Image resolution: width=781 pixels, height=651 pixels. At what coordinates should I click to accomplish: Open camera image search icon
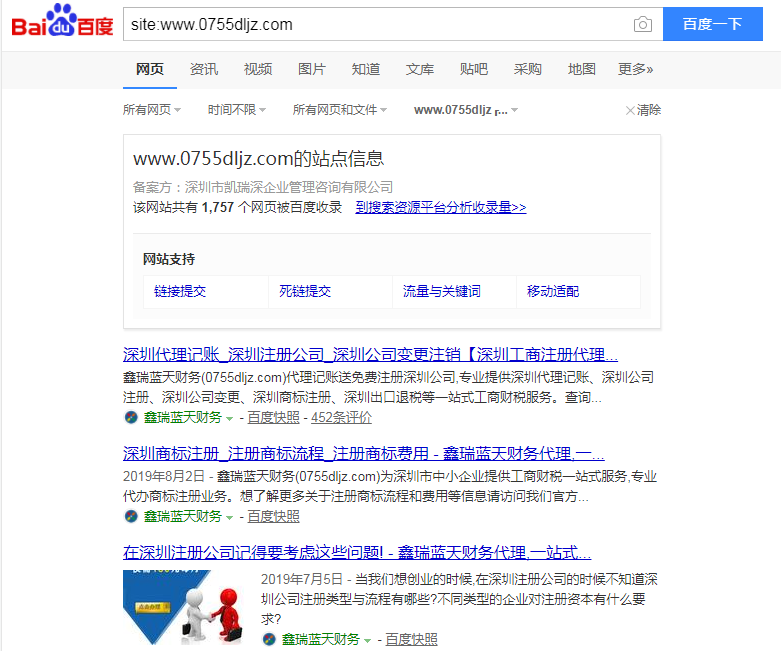(x=643, y=24)
